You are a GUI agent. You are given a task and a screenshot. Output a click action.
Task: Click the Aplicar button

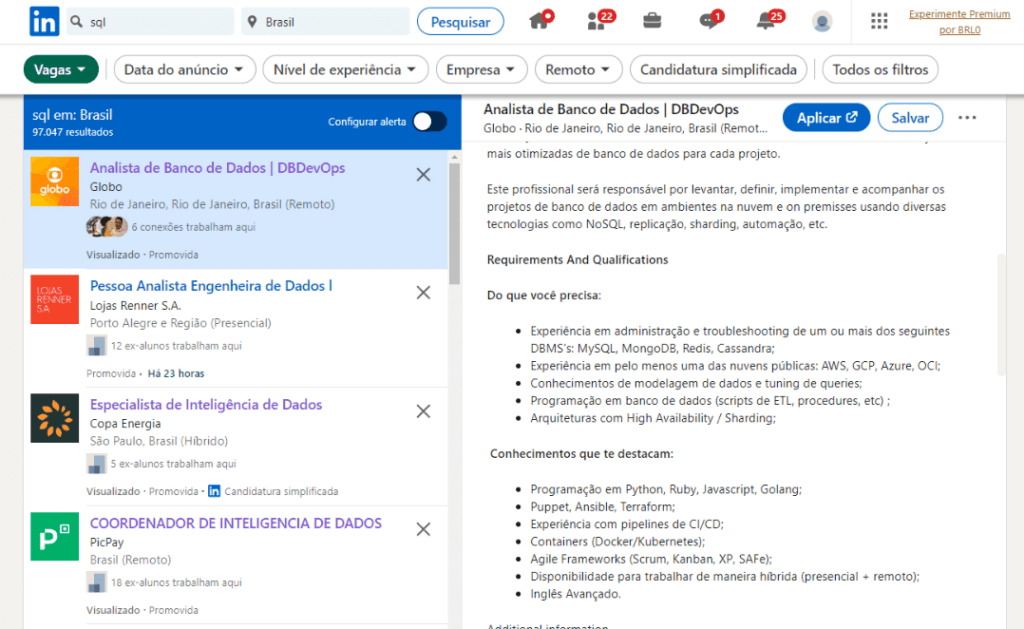point(826,118)
